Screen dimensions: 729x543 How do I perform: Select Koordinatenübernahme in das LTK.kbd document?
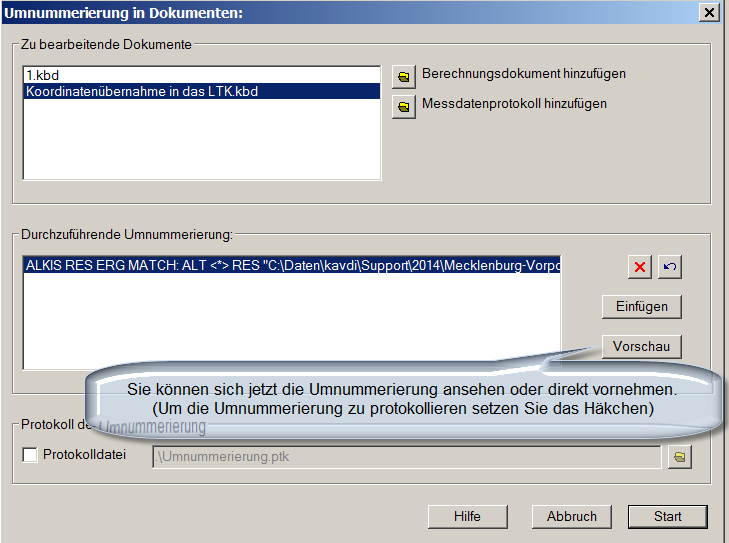(x=143, y=91)
